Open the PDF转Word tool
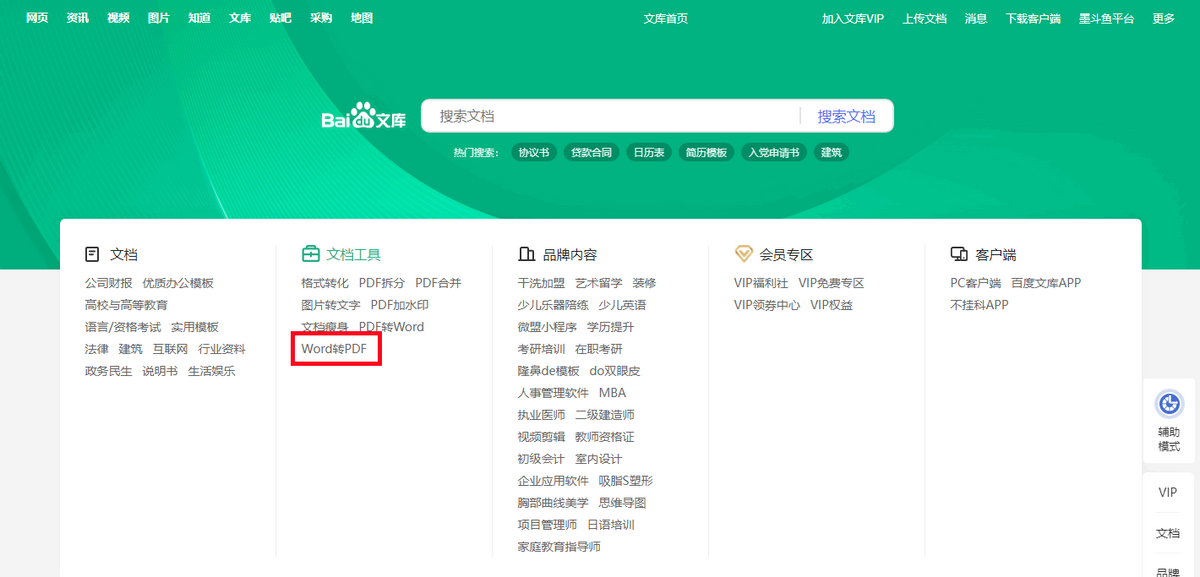 [x=393, y=326]
